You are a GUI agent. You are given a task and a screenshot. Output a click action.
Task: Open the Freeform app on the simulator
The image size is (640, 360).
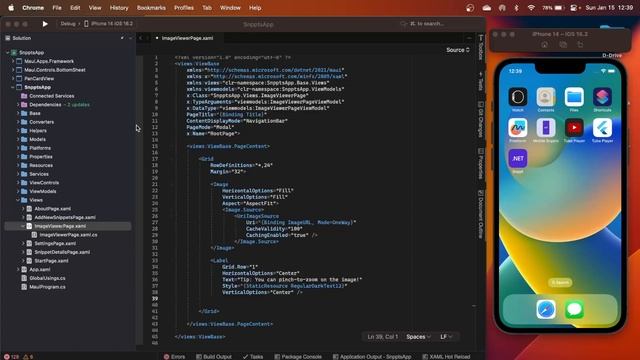point(518,128)
